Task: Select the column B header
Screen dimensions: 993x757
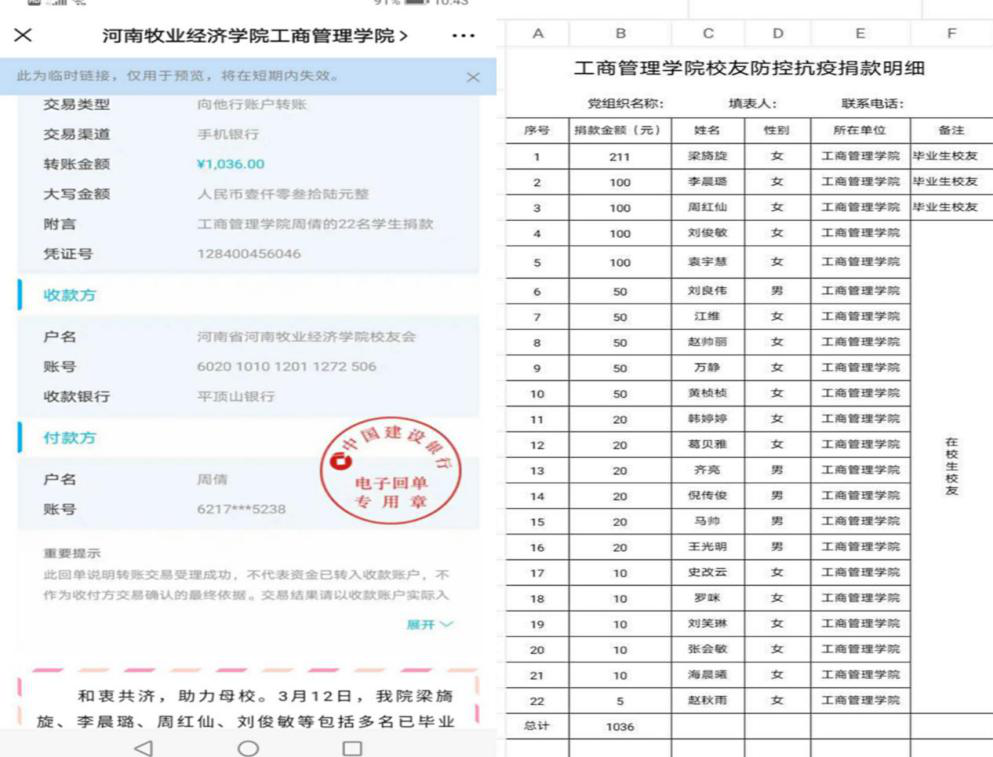Action: click(x=620, y=33)
